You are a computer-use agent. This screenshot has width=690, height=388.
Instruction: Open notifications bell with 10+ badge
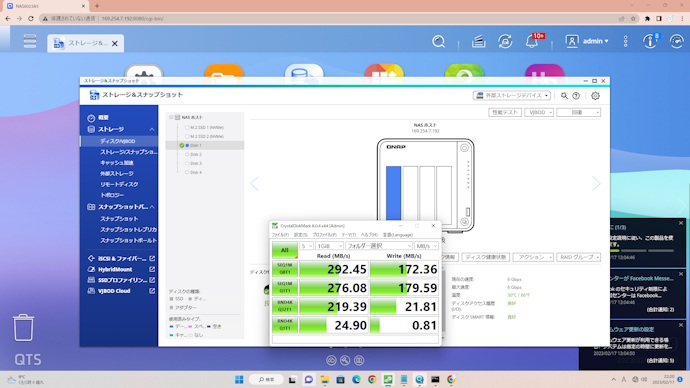click(x=533, y=41)
